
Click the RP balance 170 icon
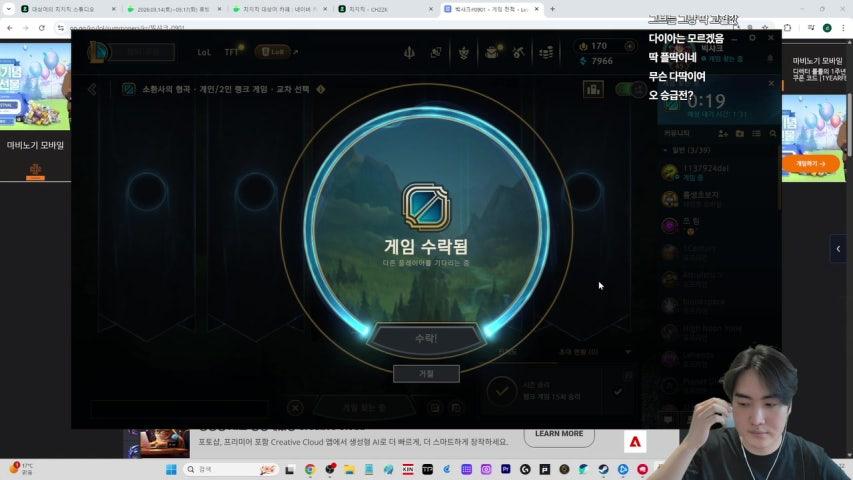584,46
